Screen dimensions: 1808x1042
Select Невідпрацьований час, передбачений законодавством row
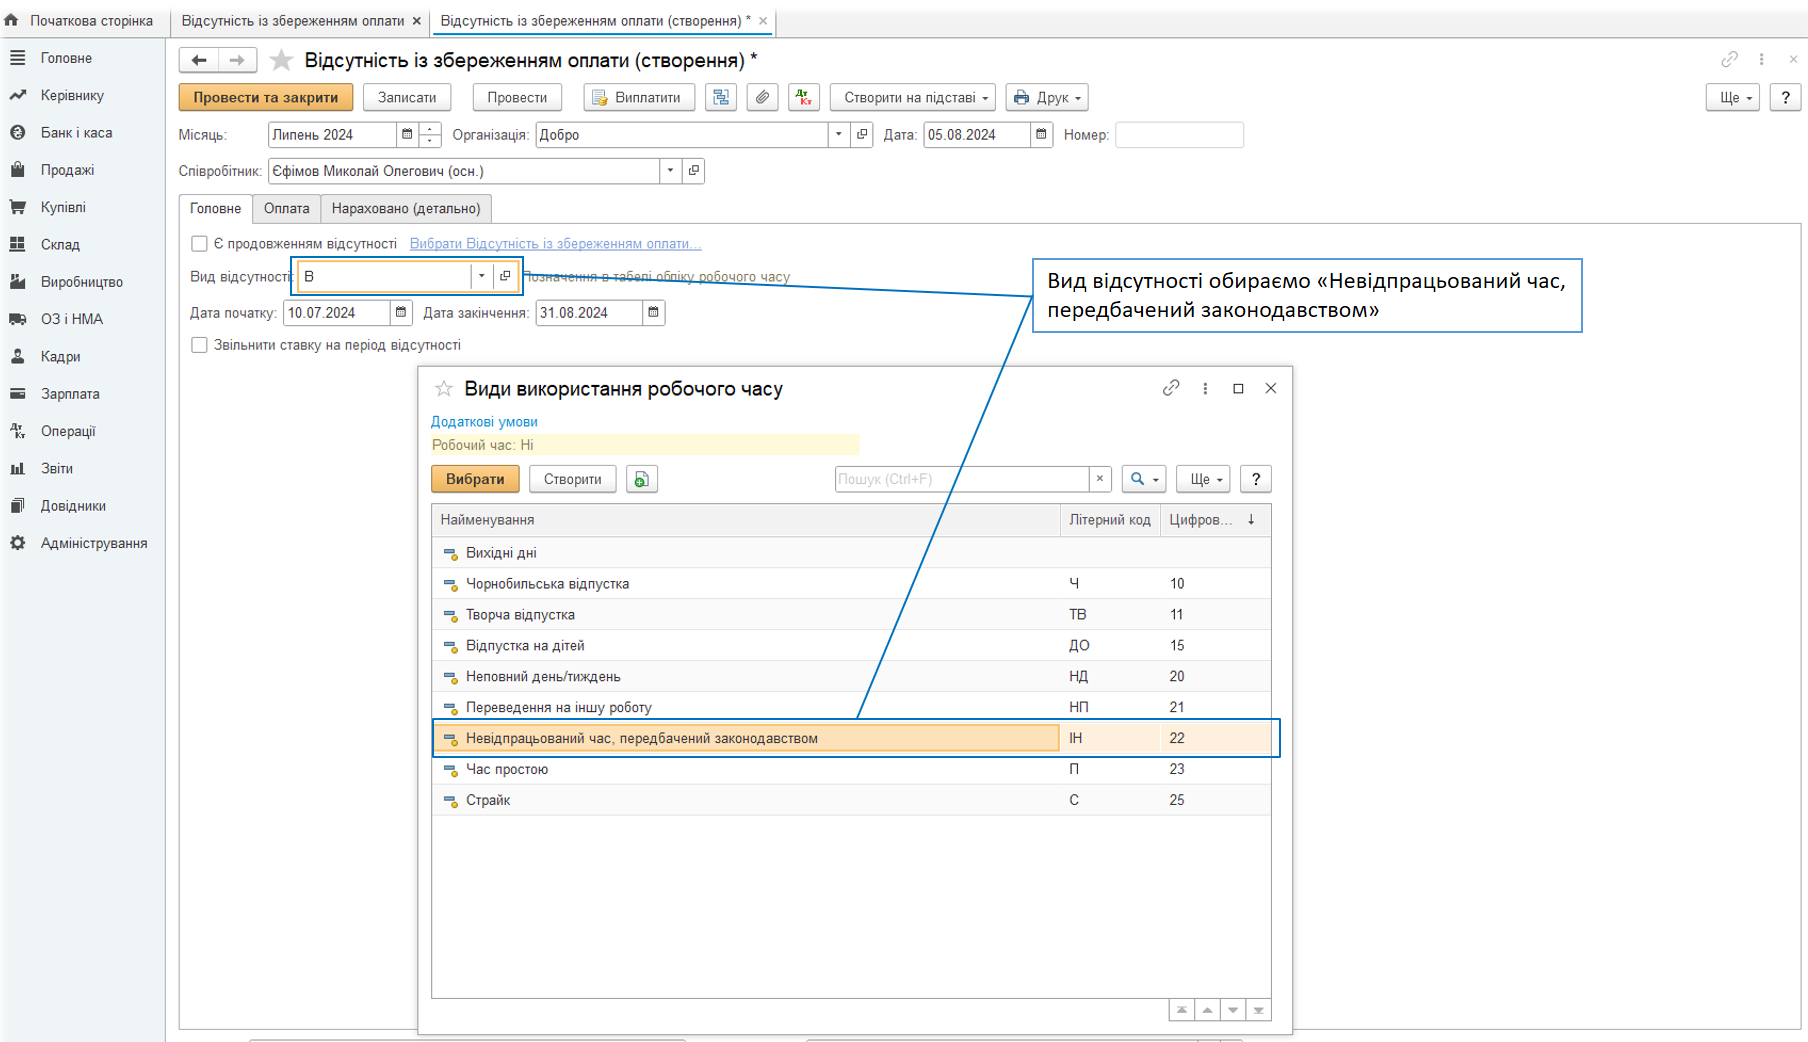coord(851,738)
